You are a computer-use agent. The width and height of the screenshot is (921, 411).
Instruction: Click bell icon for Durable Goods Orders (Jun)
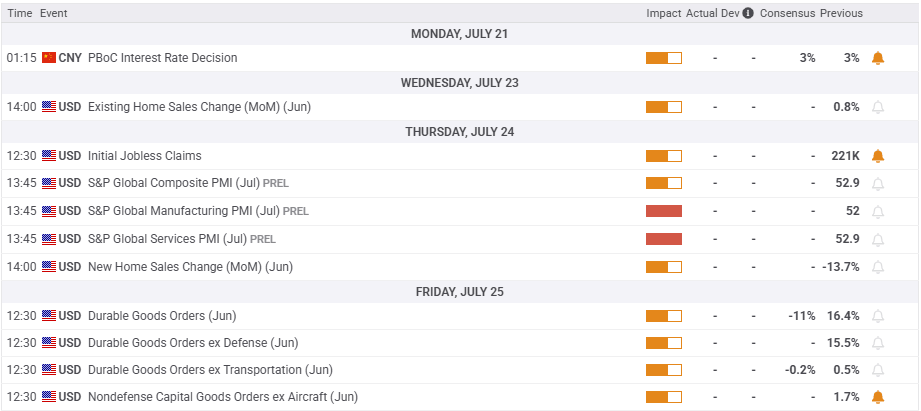[878, 316]
